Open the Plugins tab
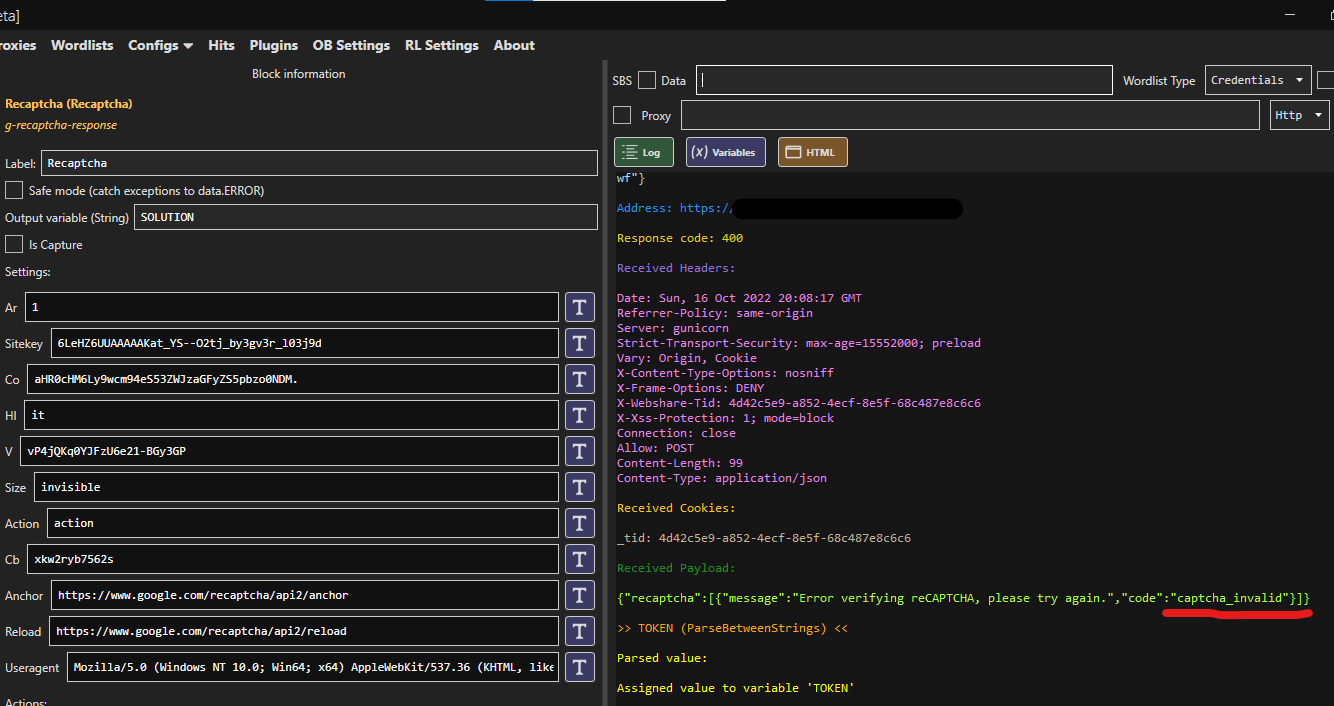 click(274, 45)
